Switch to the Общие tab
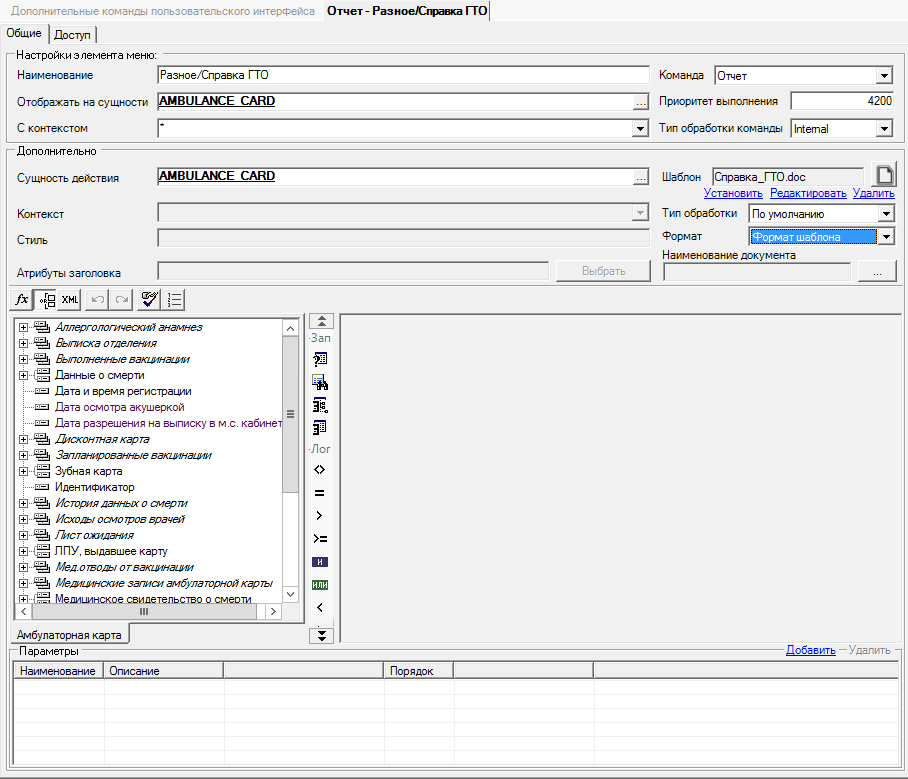 [x=24, y=33]
